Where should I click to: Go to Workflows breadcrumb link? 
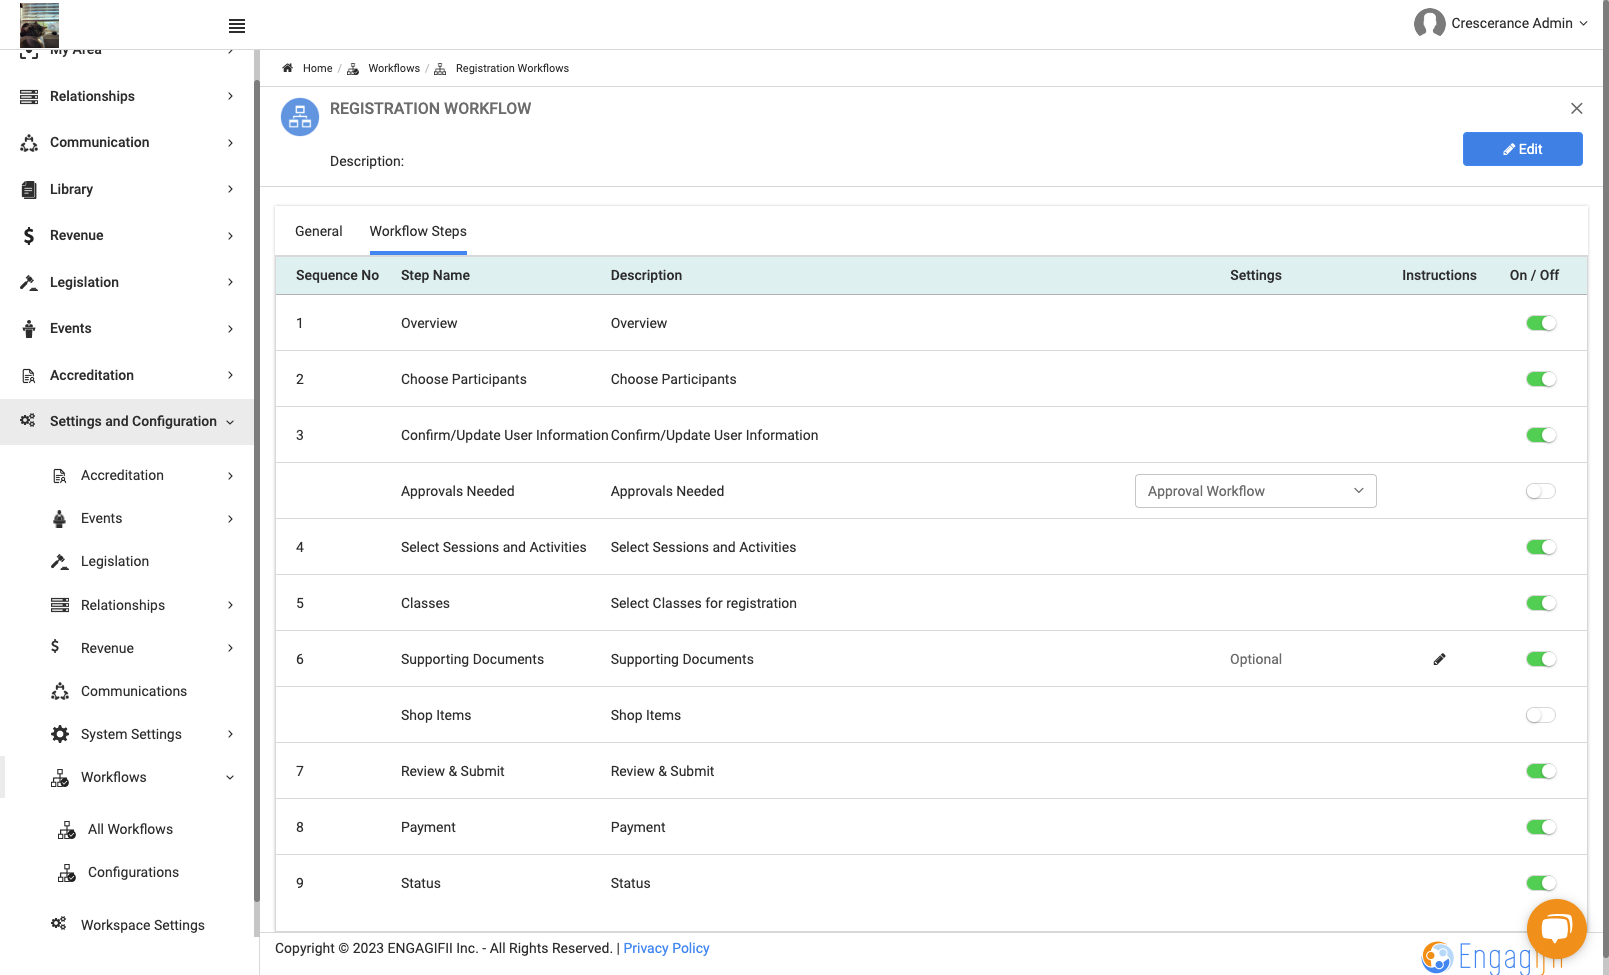click(x=394, y=68)
